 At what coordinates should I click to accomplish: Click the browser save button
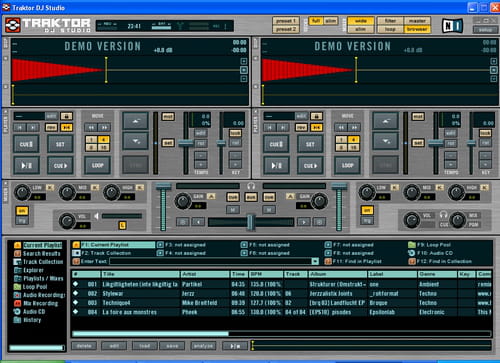pos(172,346)
